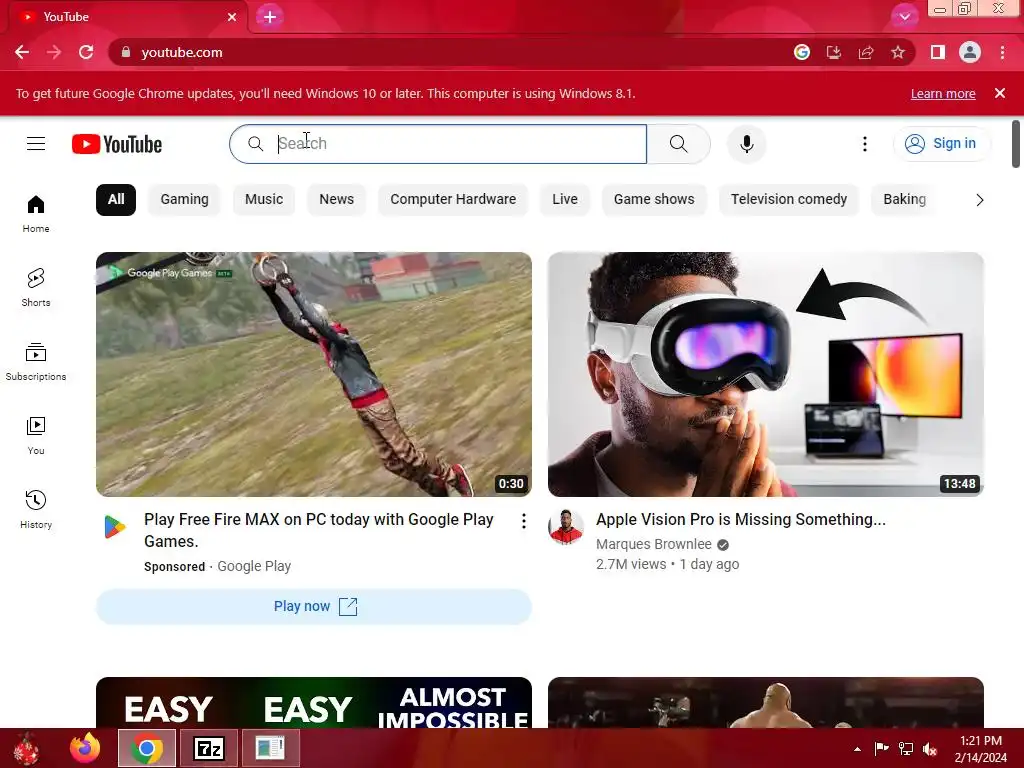
Task: Click the magnifier search button
Action: 679,144
